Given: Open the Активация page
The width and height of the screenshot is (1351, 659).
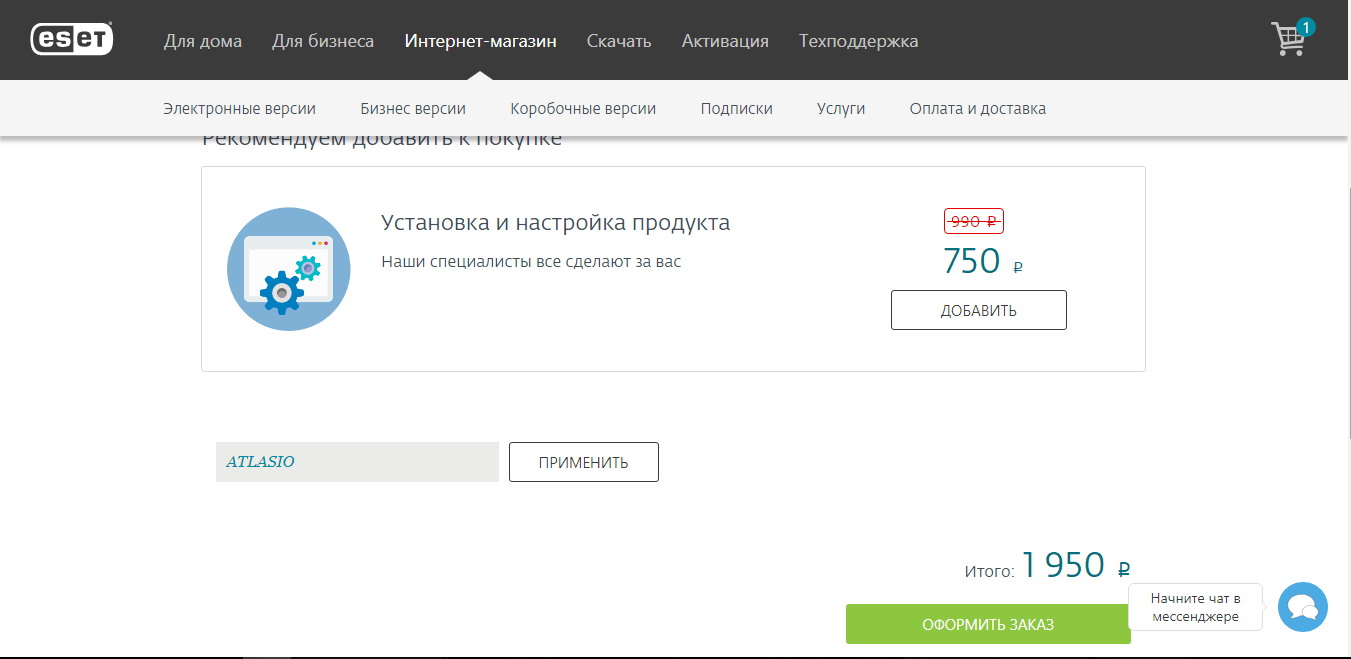Looking at the screenshot, I should coord(725,41).
